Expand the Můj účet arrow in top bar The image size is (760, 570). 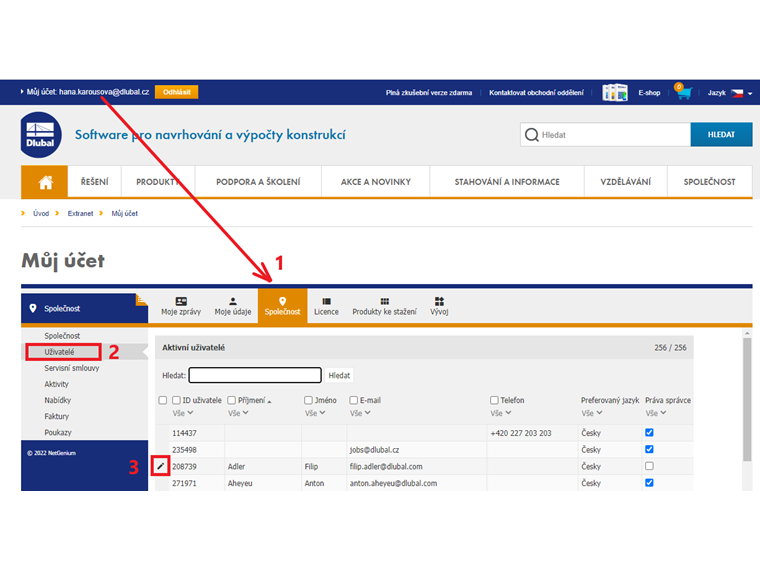(22, 91)
